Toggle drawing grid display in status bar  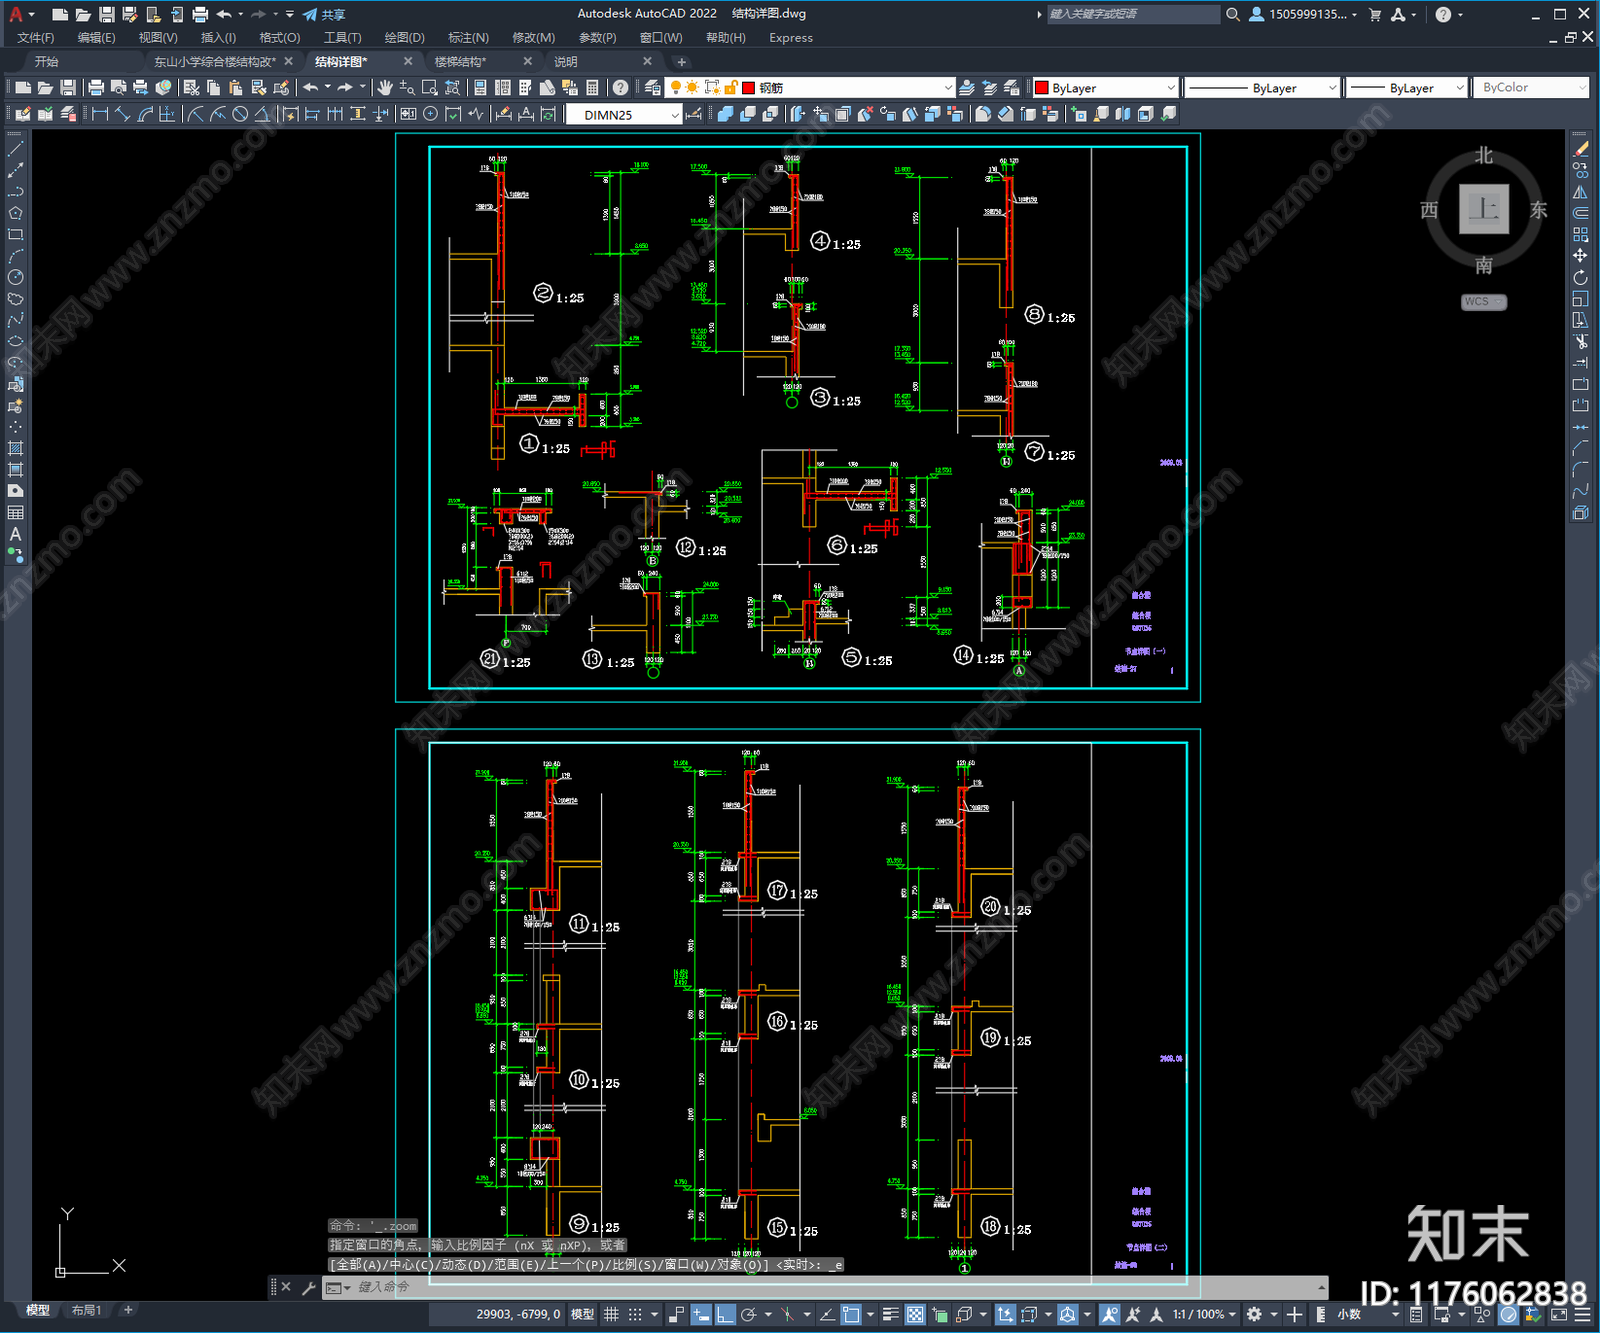[x=611, y=1314]
